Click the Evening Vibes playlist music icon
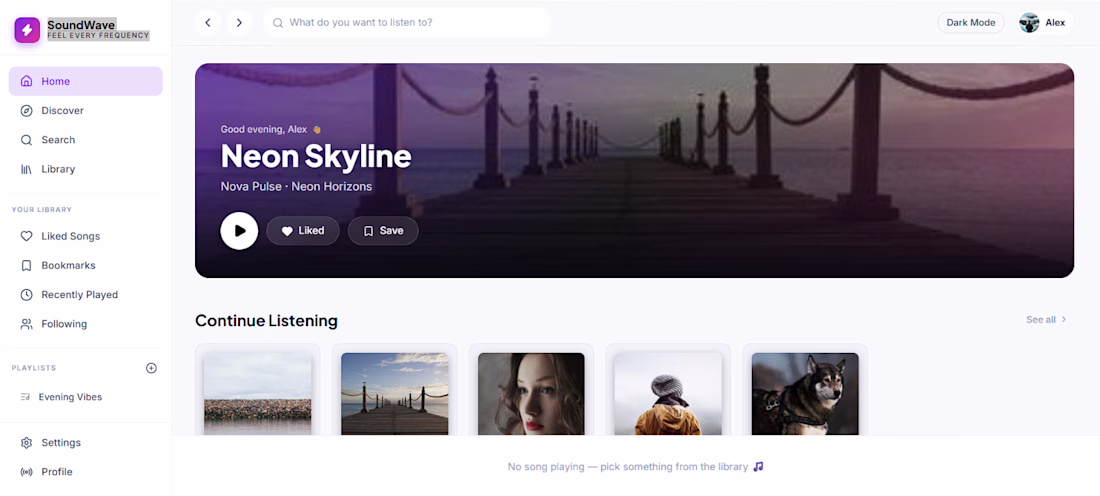The width and height of the screenshot is (1100, 496). (x=25, y=397)
